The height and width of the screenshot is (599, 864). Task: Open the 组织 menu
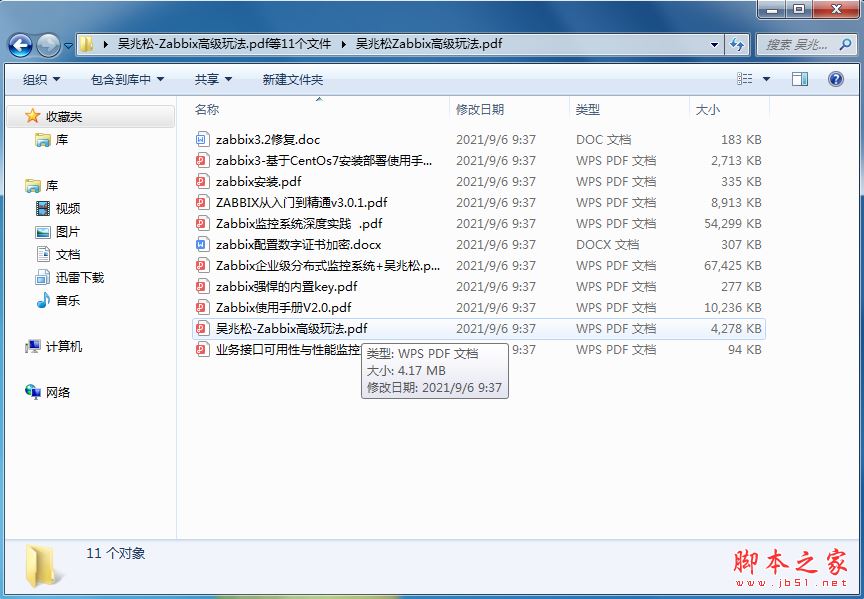tap(41, 79)
